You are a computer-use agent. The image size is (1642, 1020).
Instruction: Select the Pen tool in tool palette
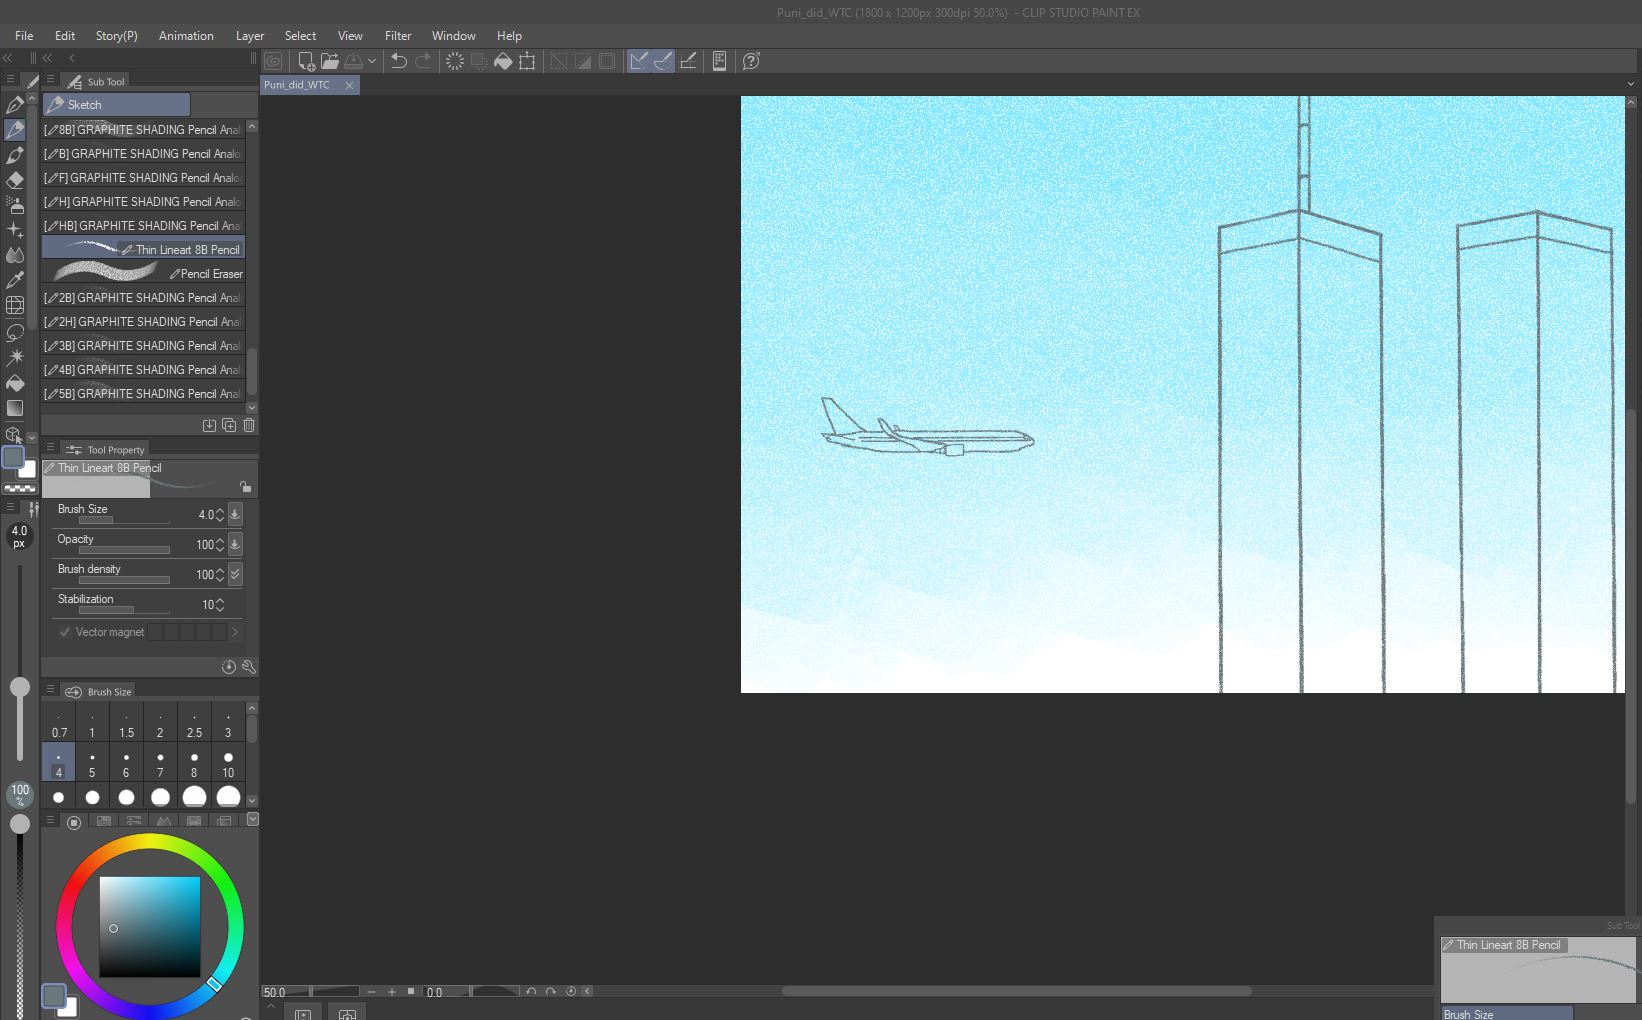(x=15, y=104)
